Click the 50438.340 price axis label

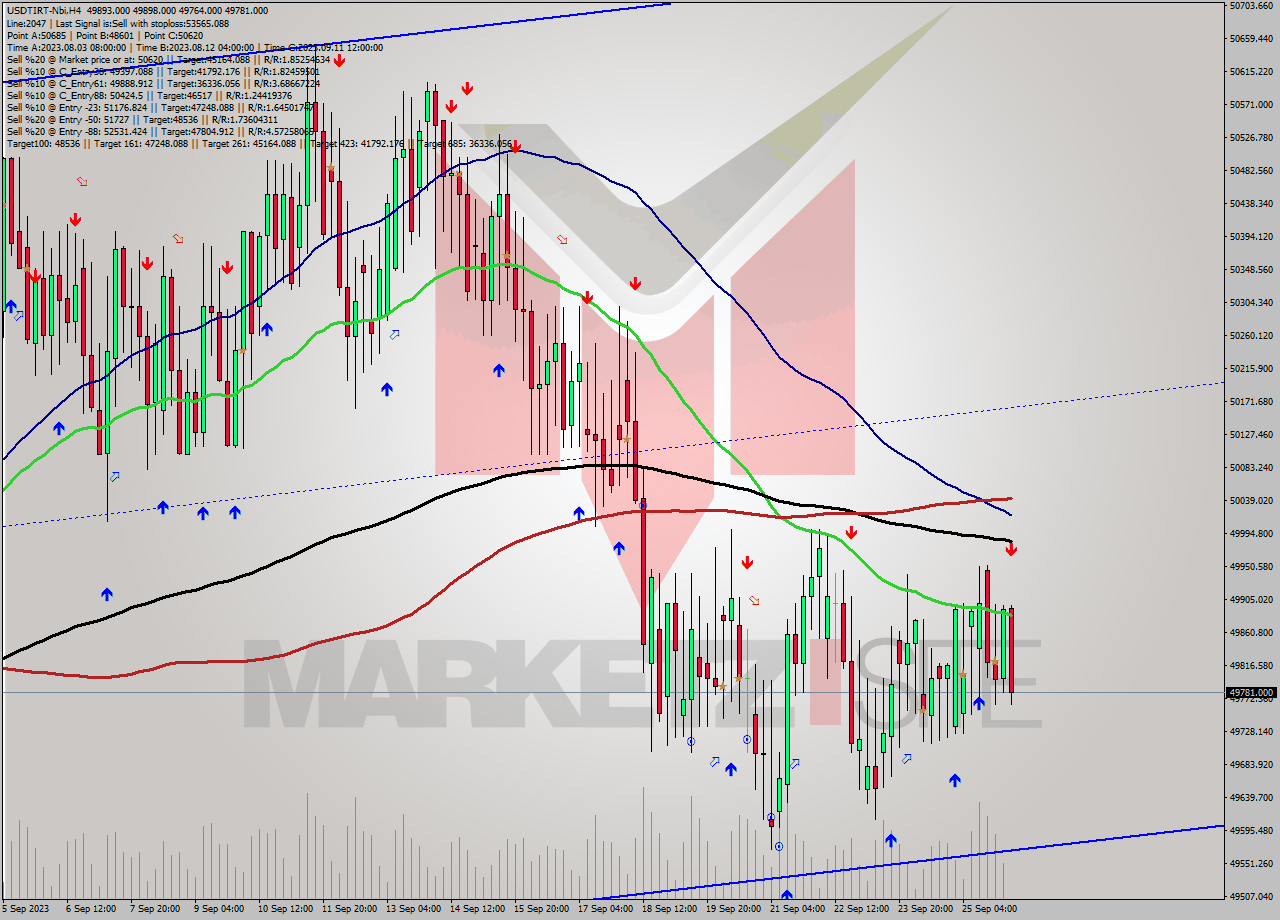click(x=1251, y=203)
